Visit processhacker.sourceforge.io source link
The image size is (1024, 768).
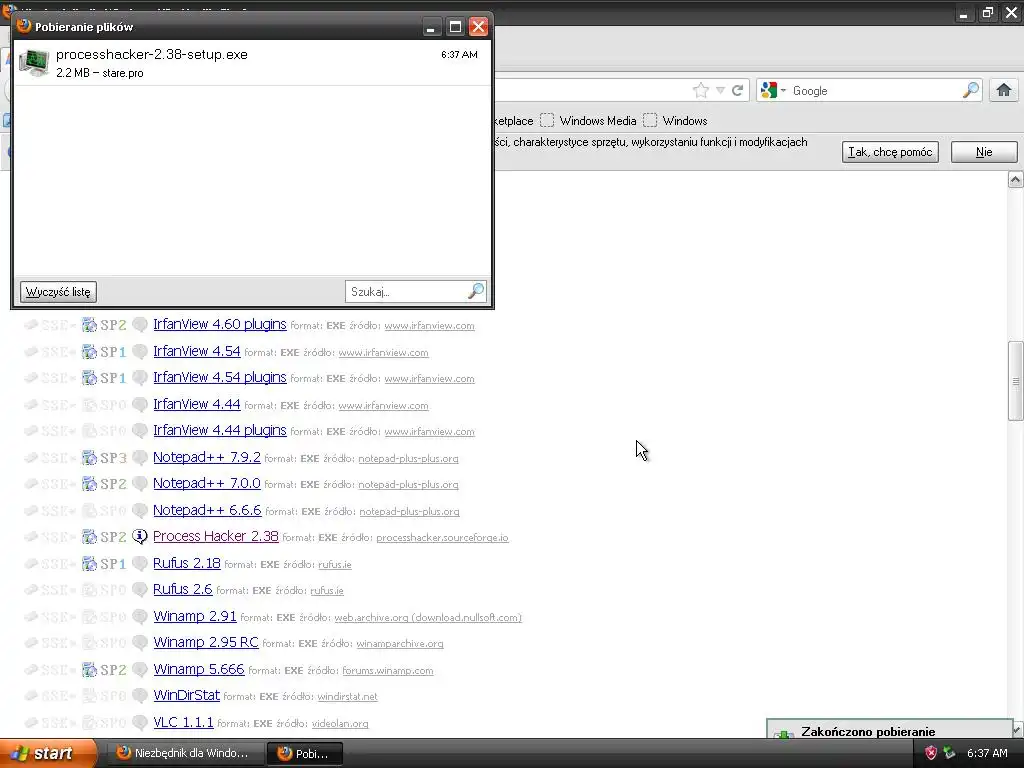coord(442,537)
